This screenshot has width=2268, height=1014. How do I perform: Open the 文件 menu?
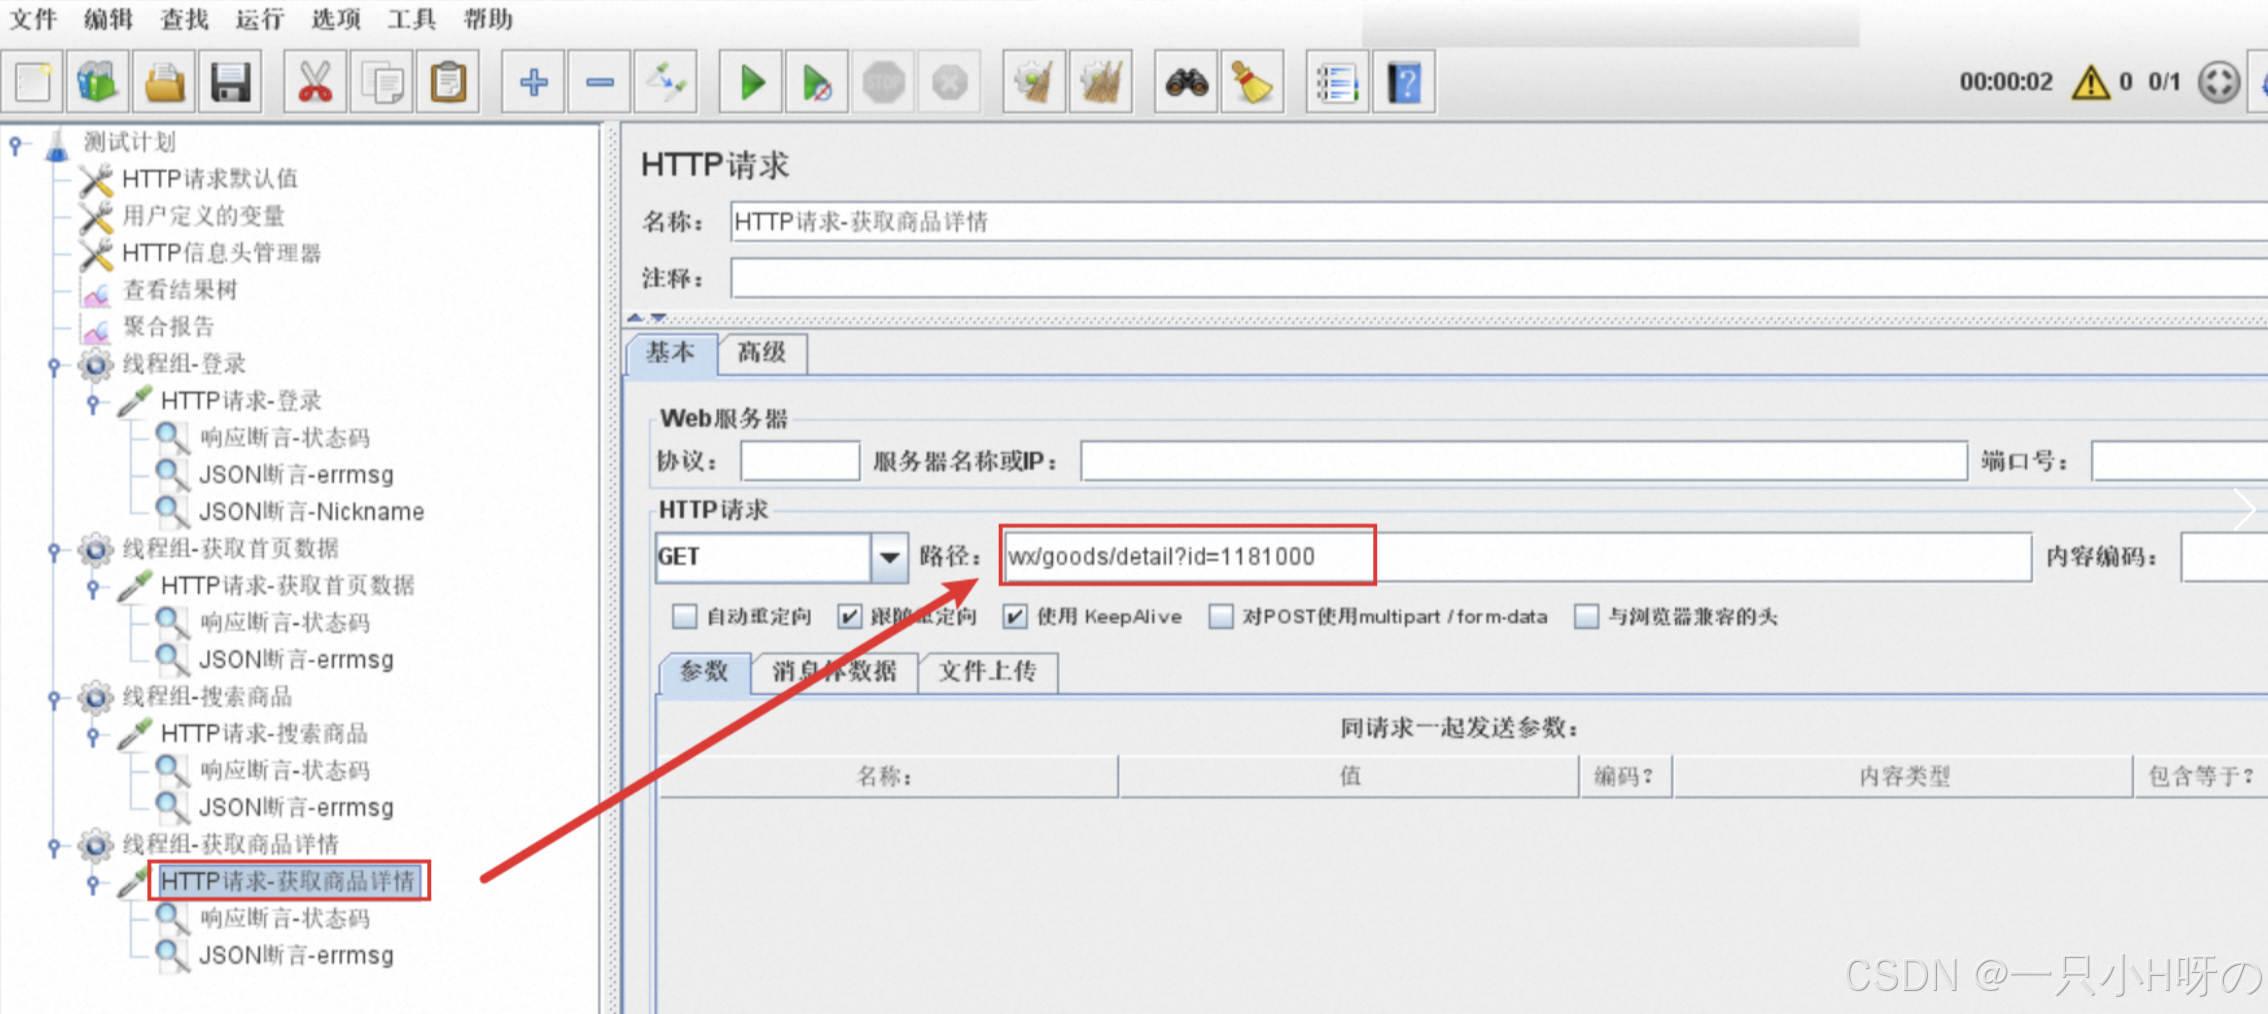(x=33, y=19)
